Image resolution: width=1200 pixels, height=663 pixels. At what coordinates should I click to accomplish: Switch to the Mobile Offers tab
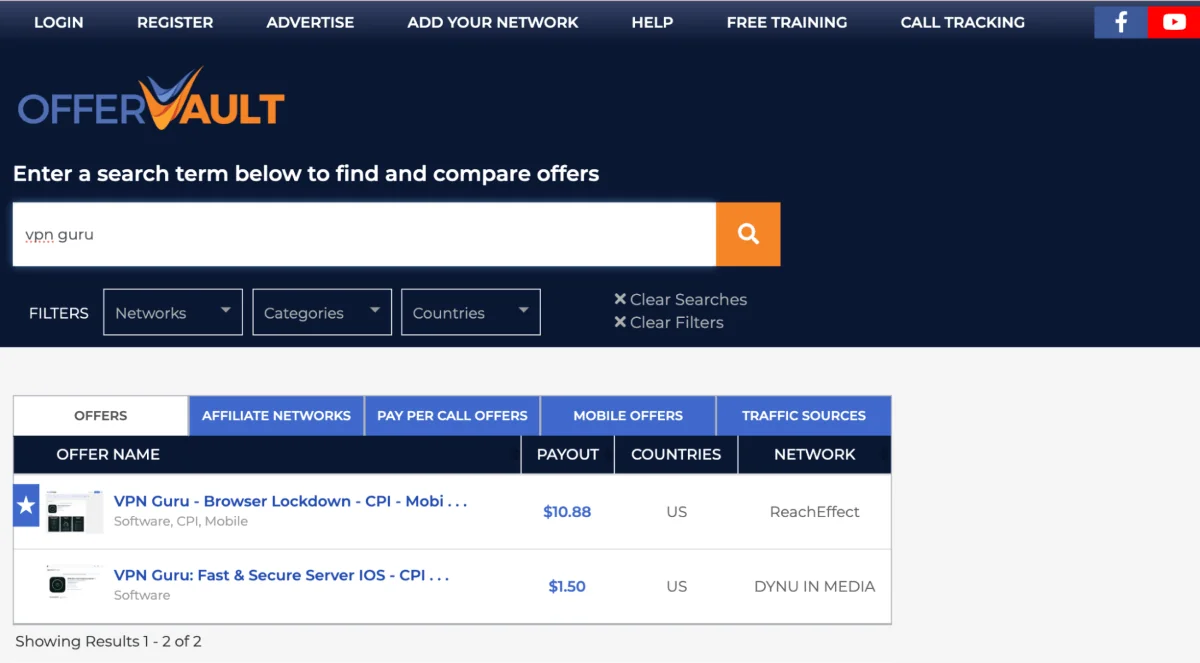tap(628, 416)
